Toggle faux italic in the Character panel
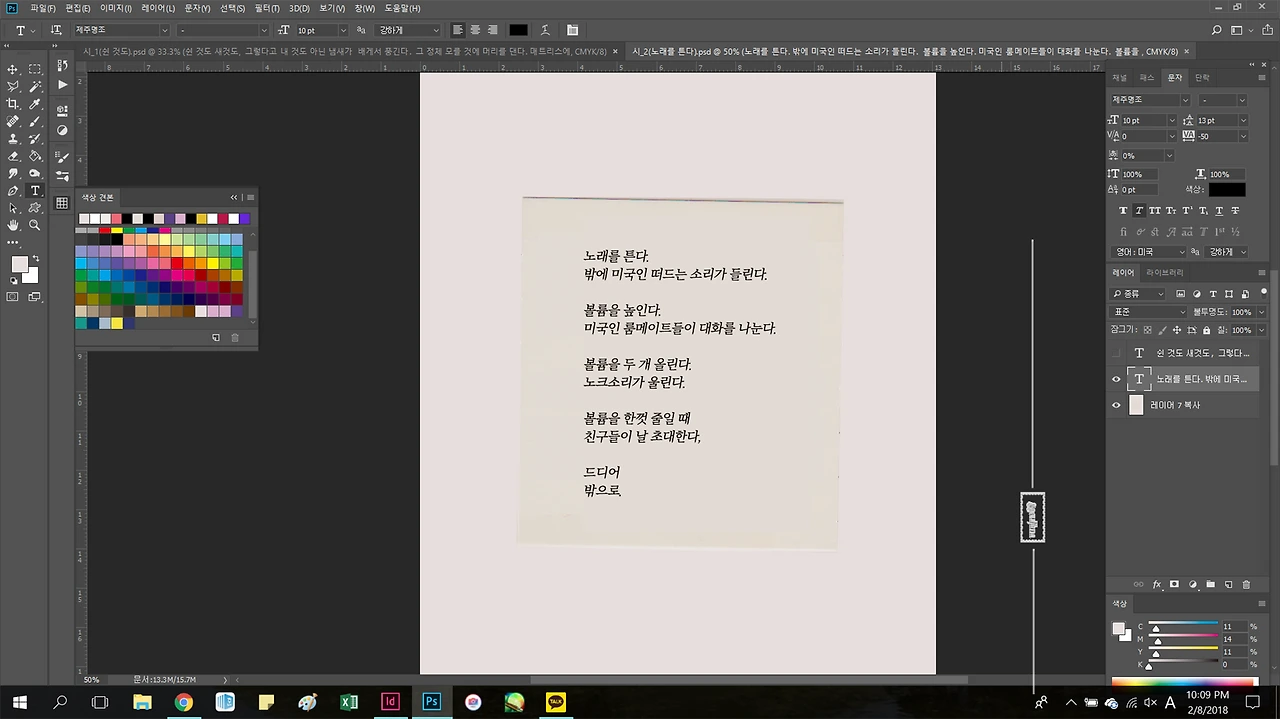 [1139, 211]
